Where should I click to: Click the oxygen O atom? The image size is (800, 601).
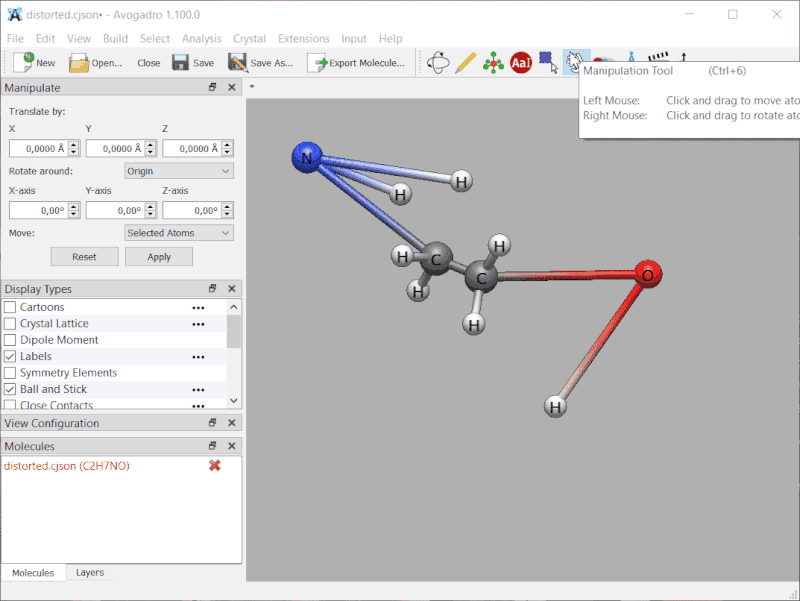coord(648,274)
